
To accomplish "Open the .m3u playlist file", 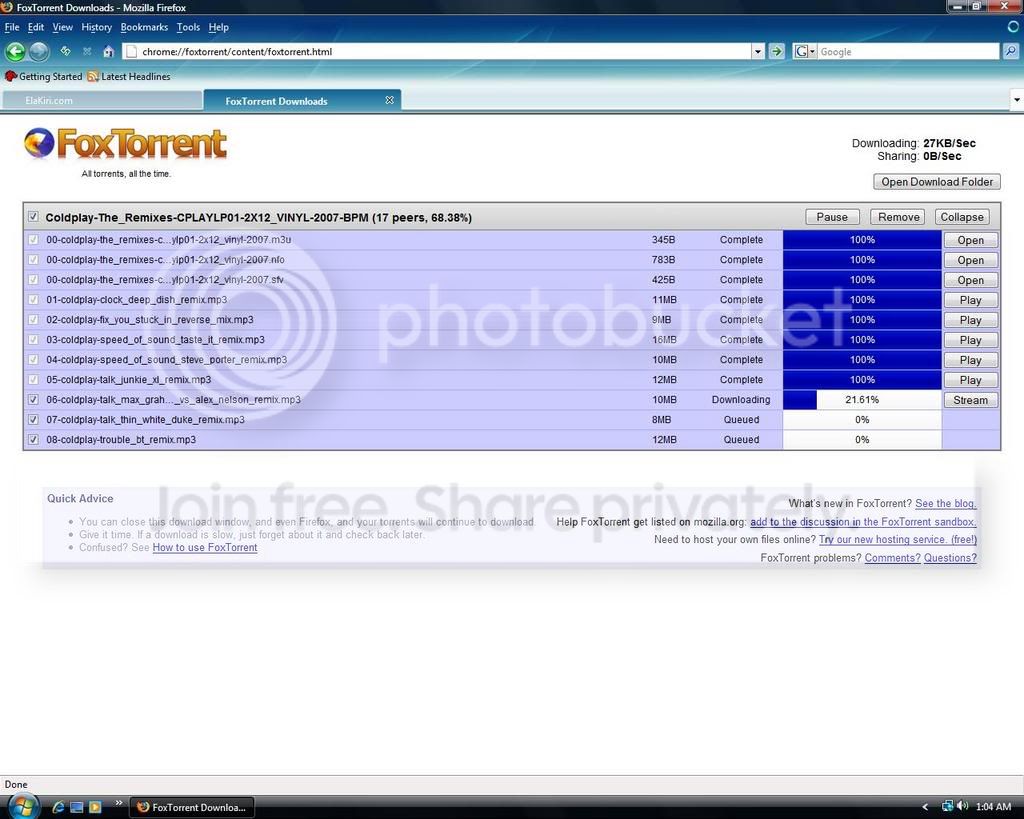I will pos(970,240).
